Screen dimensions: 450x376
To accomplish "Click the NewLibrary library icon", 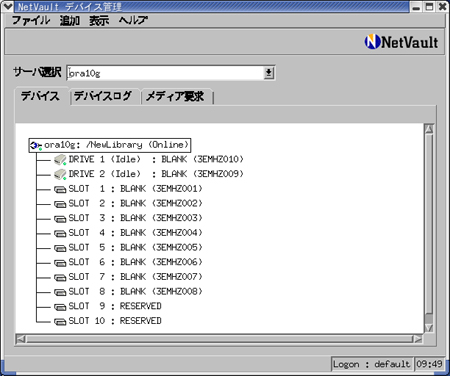I will click(36, 146).
